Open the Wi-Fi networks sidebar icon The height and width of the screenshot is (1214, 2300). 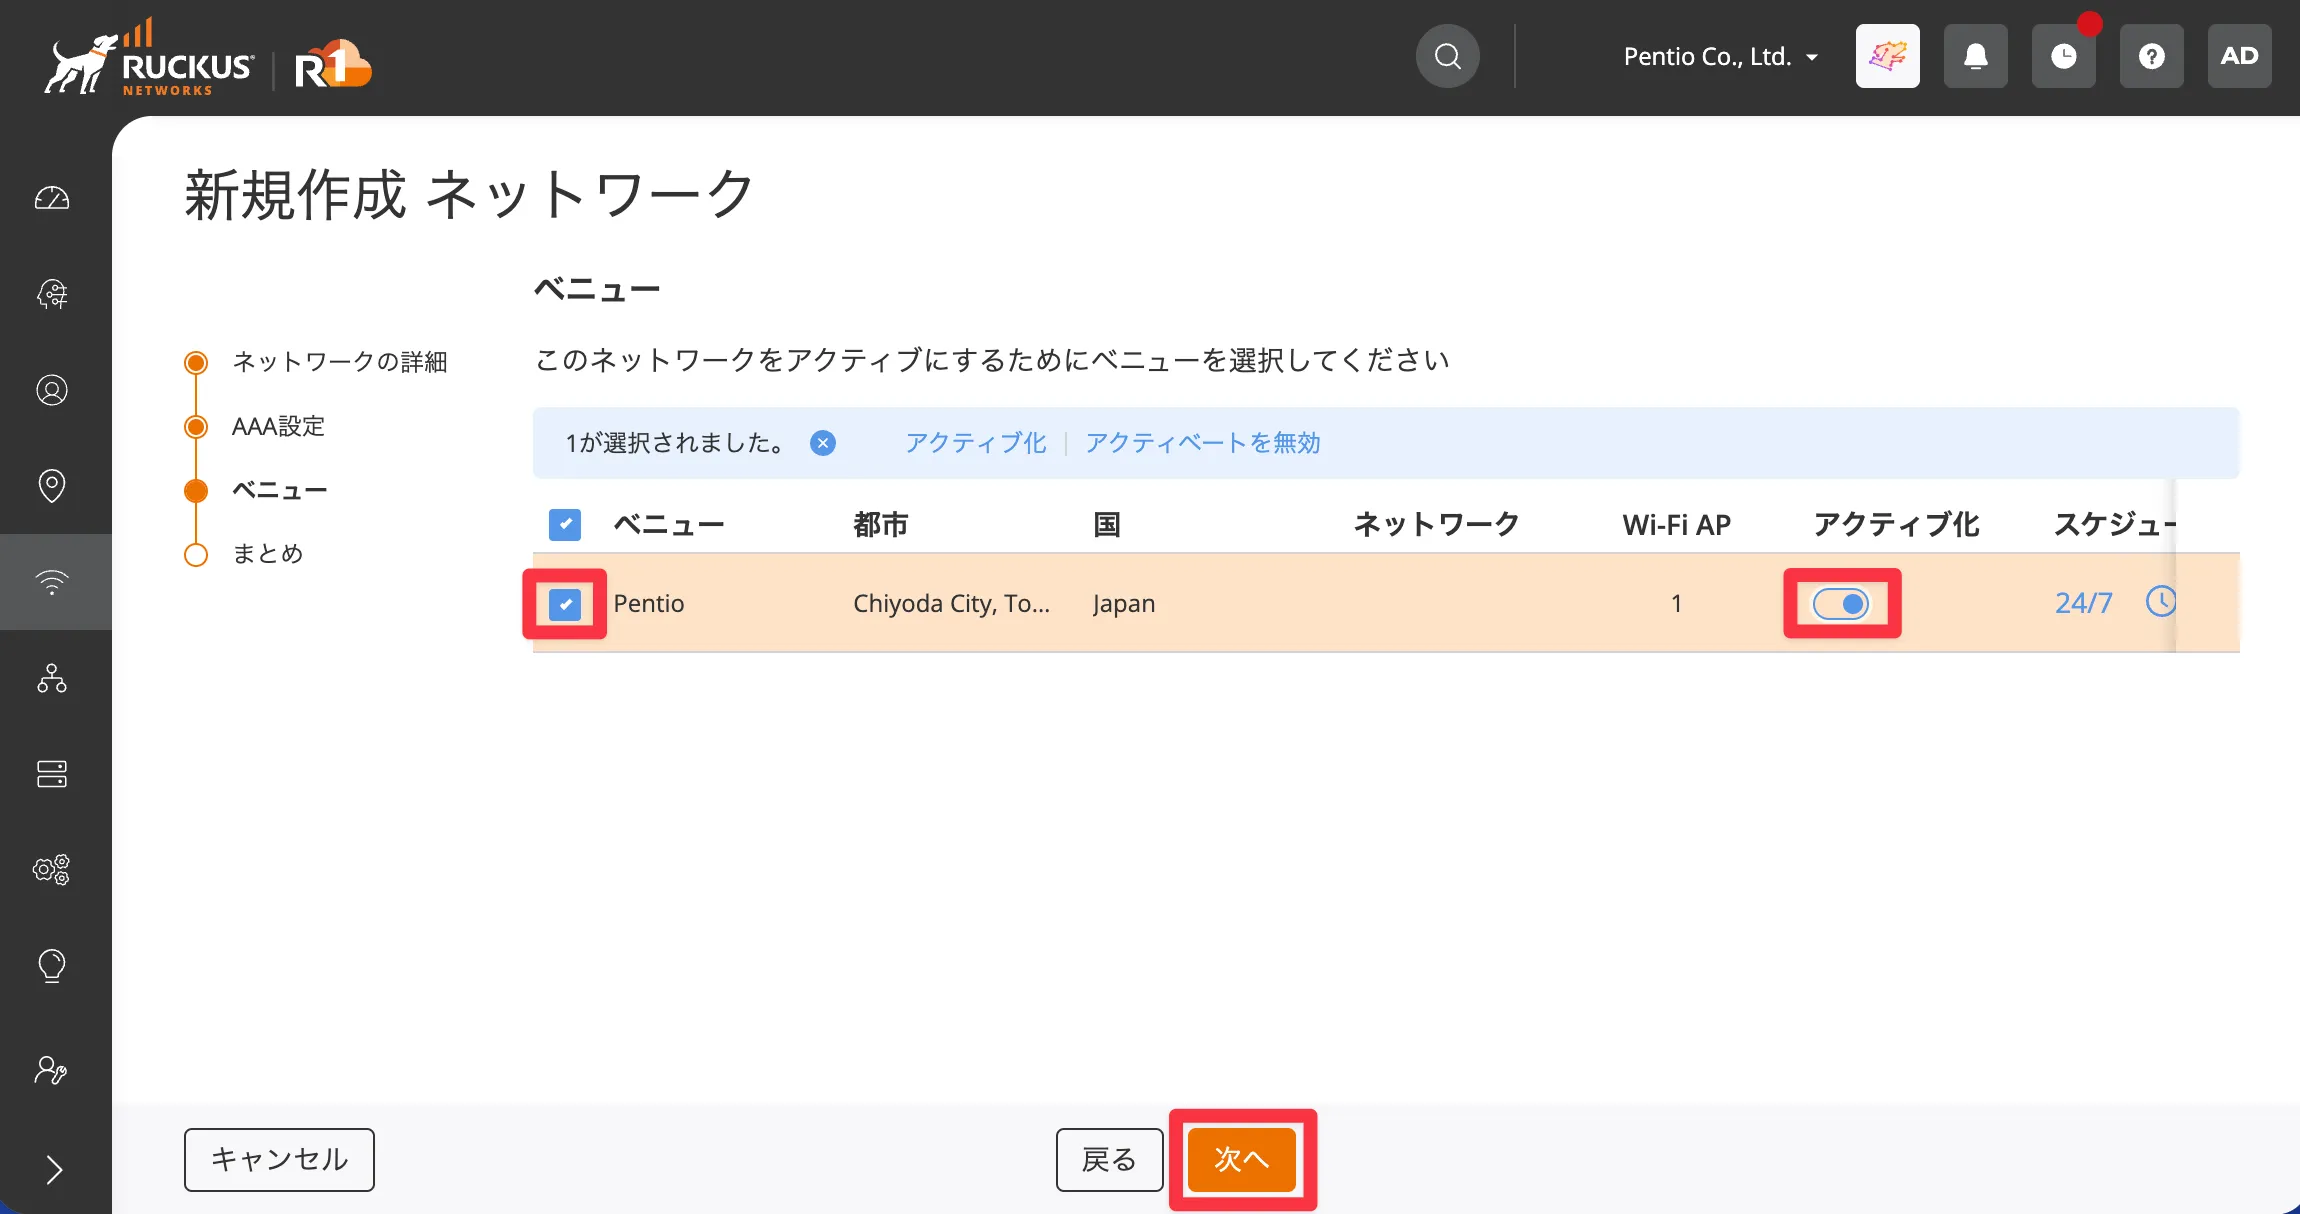(x=52, y=582)
